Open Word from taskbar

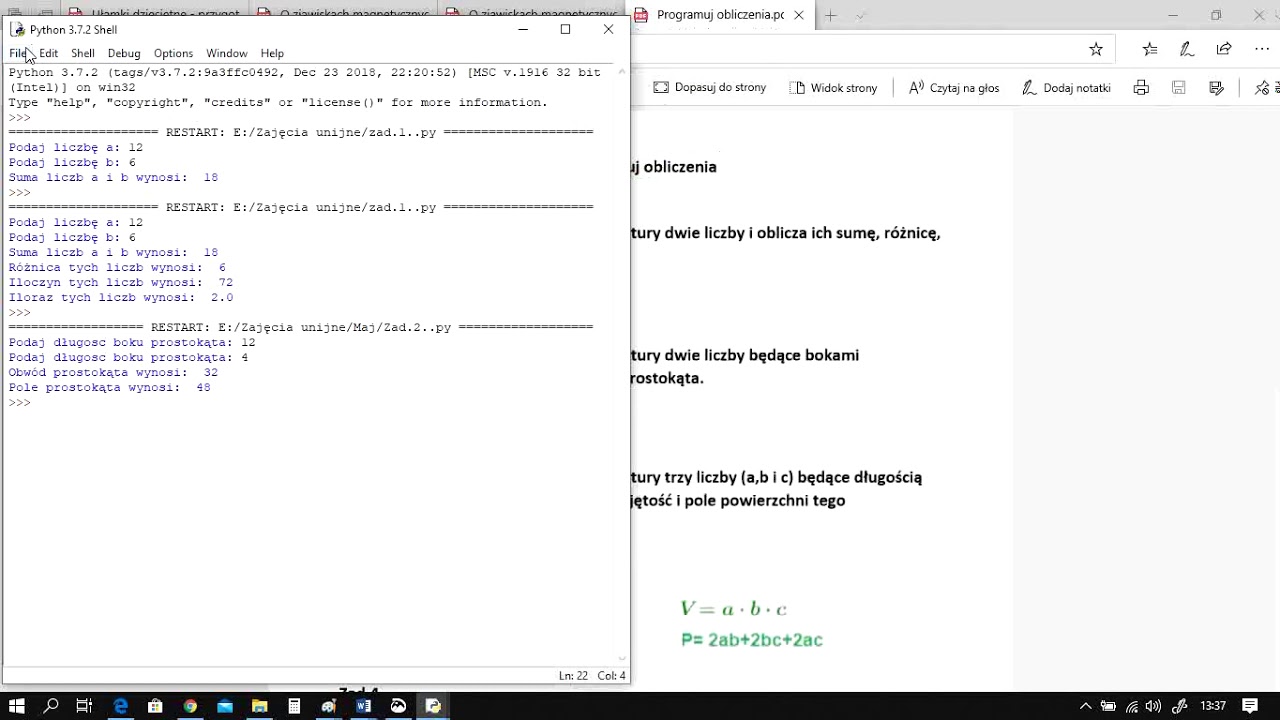[x=364, y=706]
